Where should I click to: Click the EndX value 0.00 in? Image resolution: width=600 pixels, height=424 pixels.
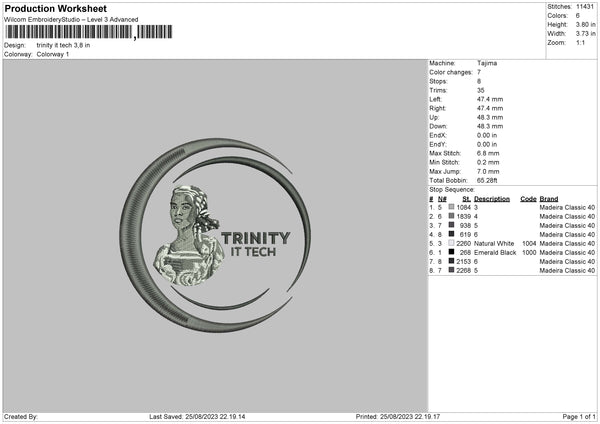[x=487, y=135]
